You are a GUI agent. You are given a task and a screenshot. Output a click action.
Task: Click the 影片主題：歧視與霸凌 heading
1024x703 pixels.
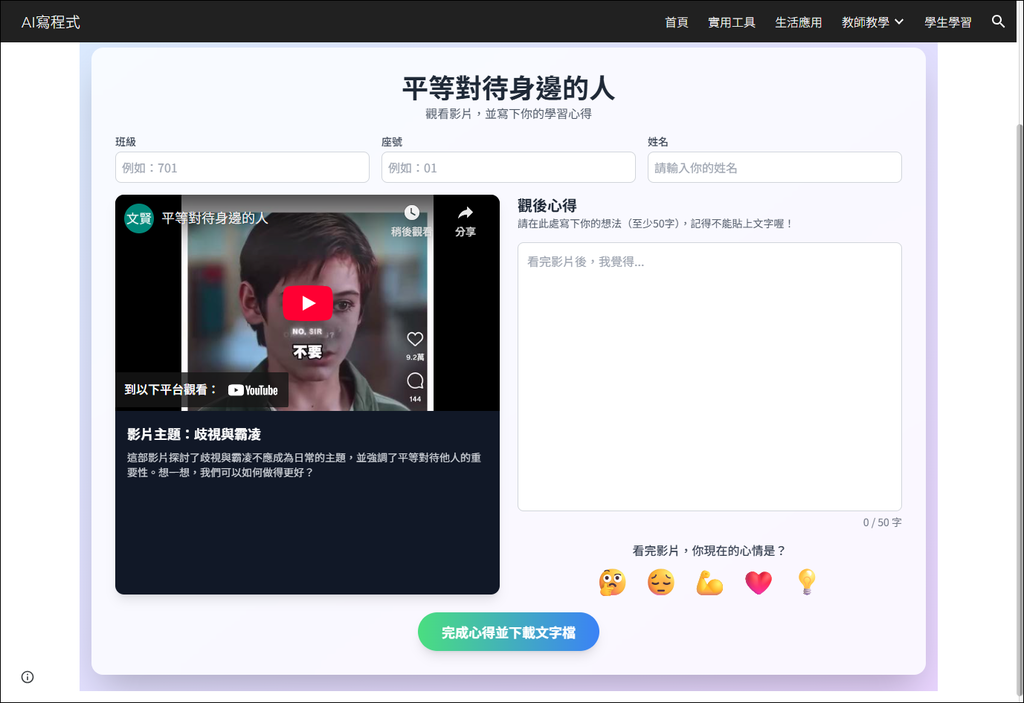point(194,434)
